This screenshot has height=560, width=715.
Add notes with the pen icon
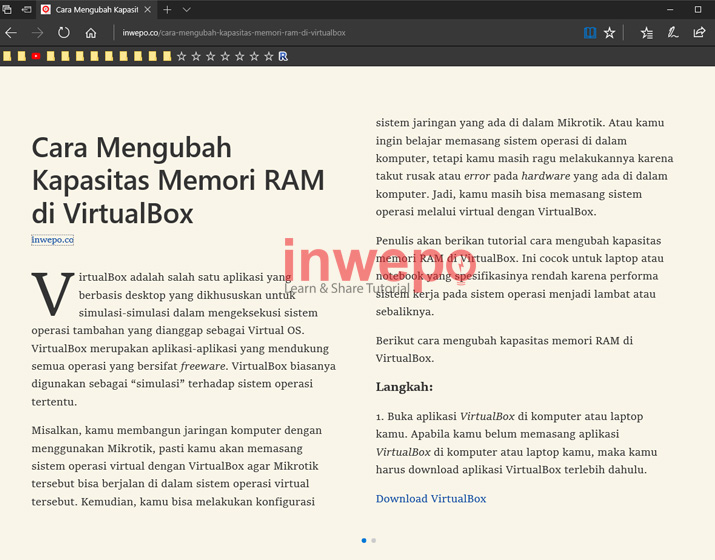673,33
